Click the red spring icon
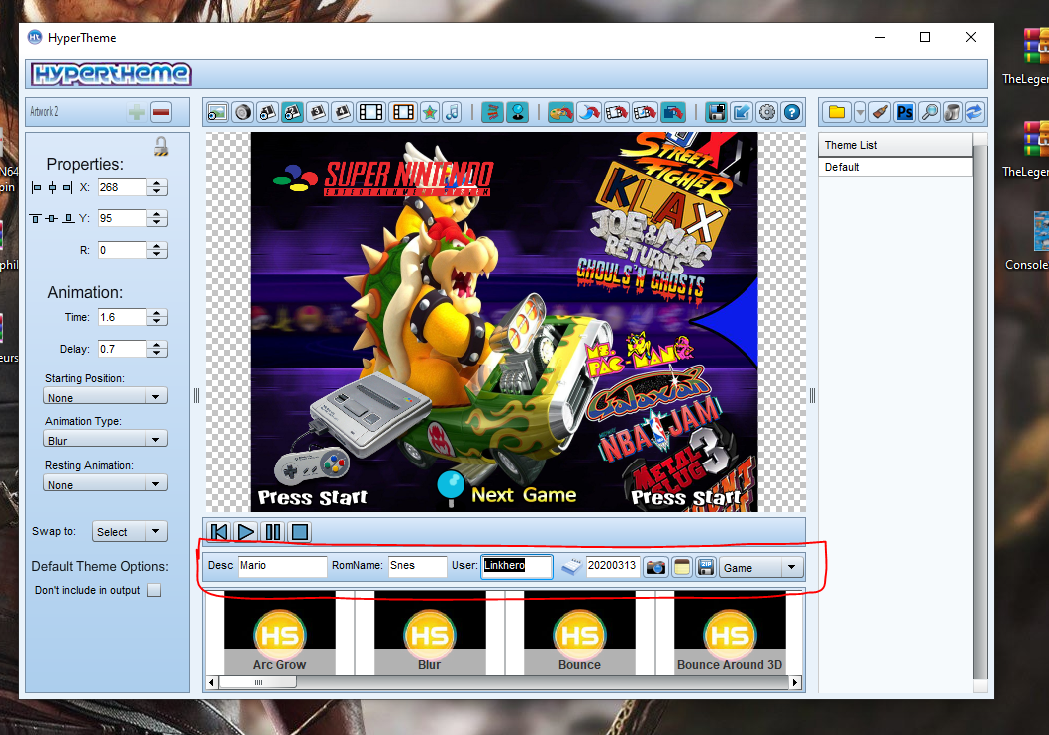This screenshot has width=1049, height=735. click(x=492, y=112)
